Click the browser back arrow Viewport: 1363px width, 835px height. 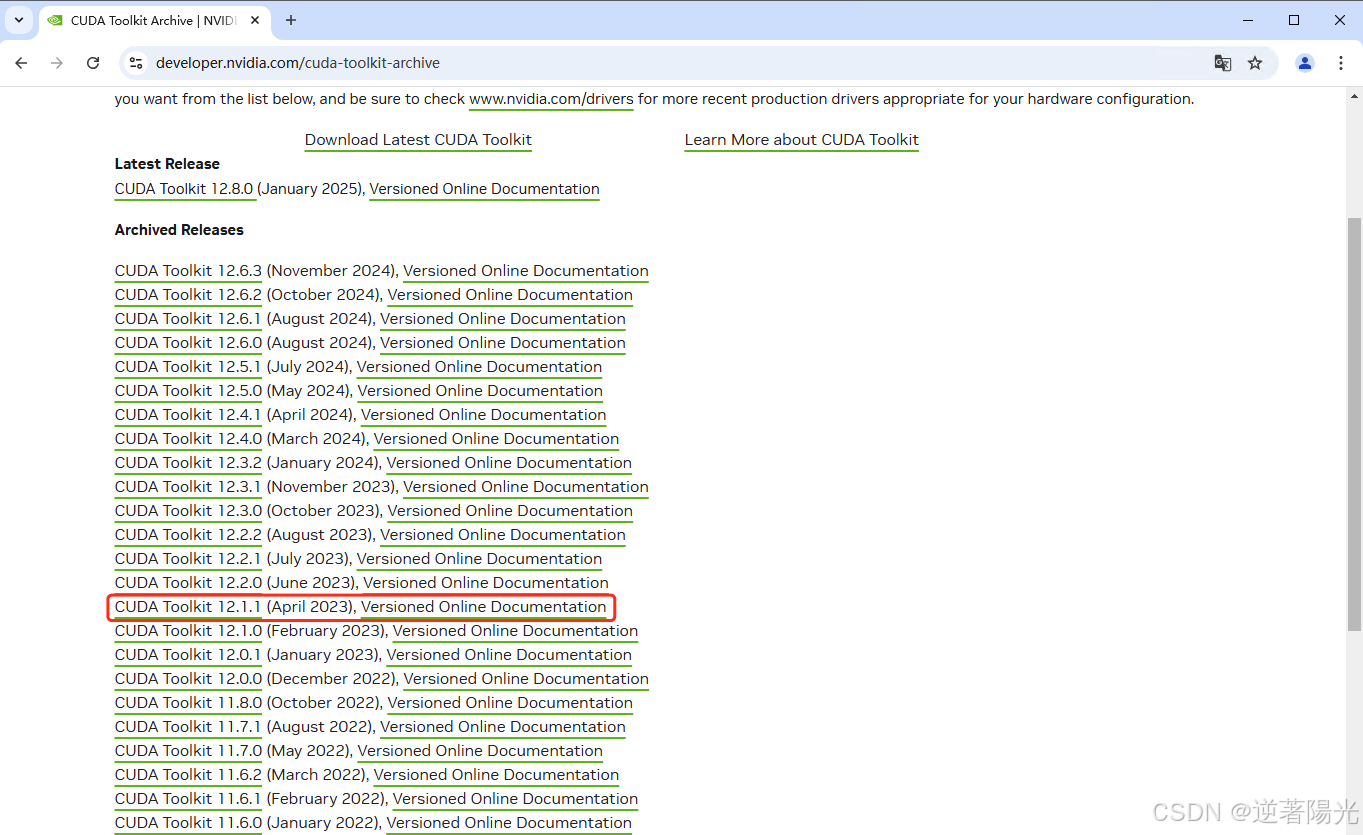click(21, 63)
